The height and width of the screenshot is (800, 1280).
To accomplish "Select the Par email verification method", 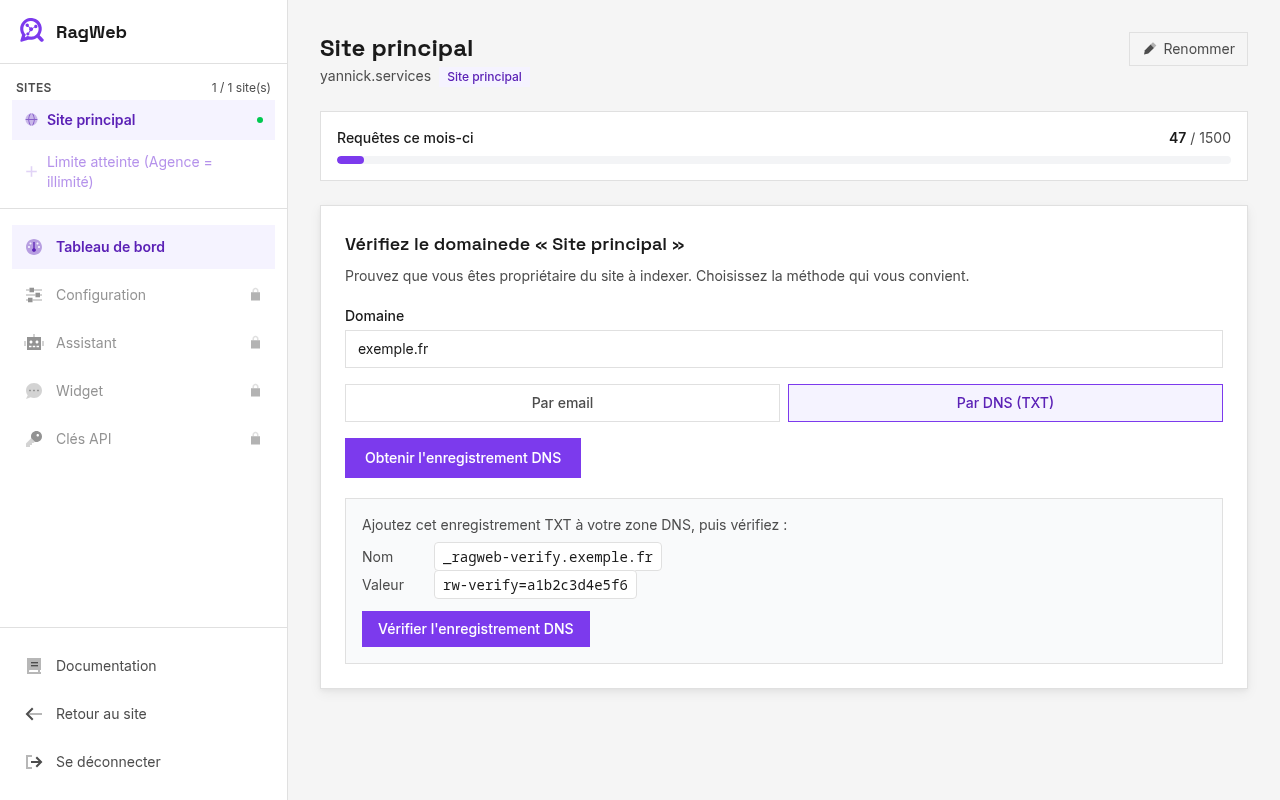I will coord(562,403).
